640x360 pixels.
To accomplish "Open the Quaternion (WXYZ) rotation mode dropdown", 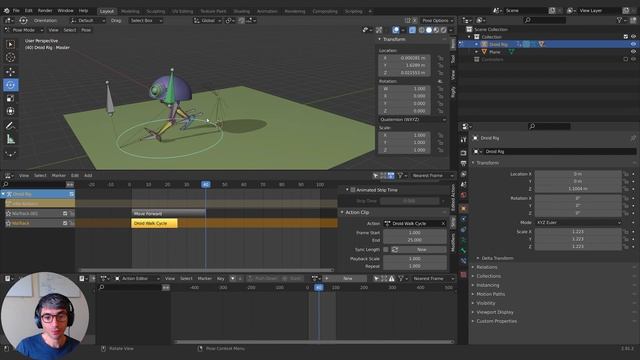I will pos(412,120).
